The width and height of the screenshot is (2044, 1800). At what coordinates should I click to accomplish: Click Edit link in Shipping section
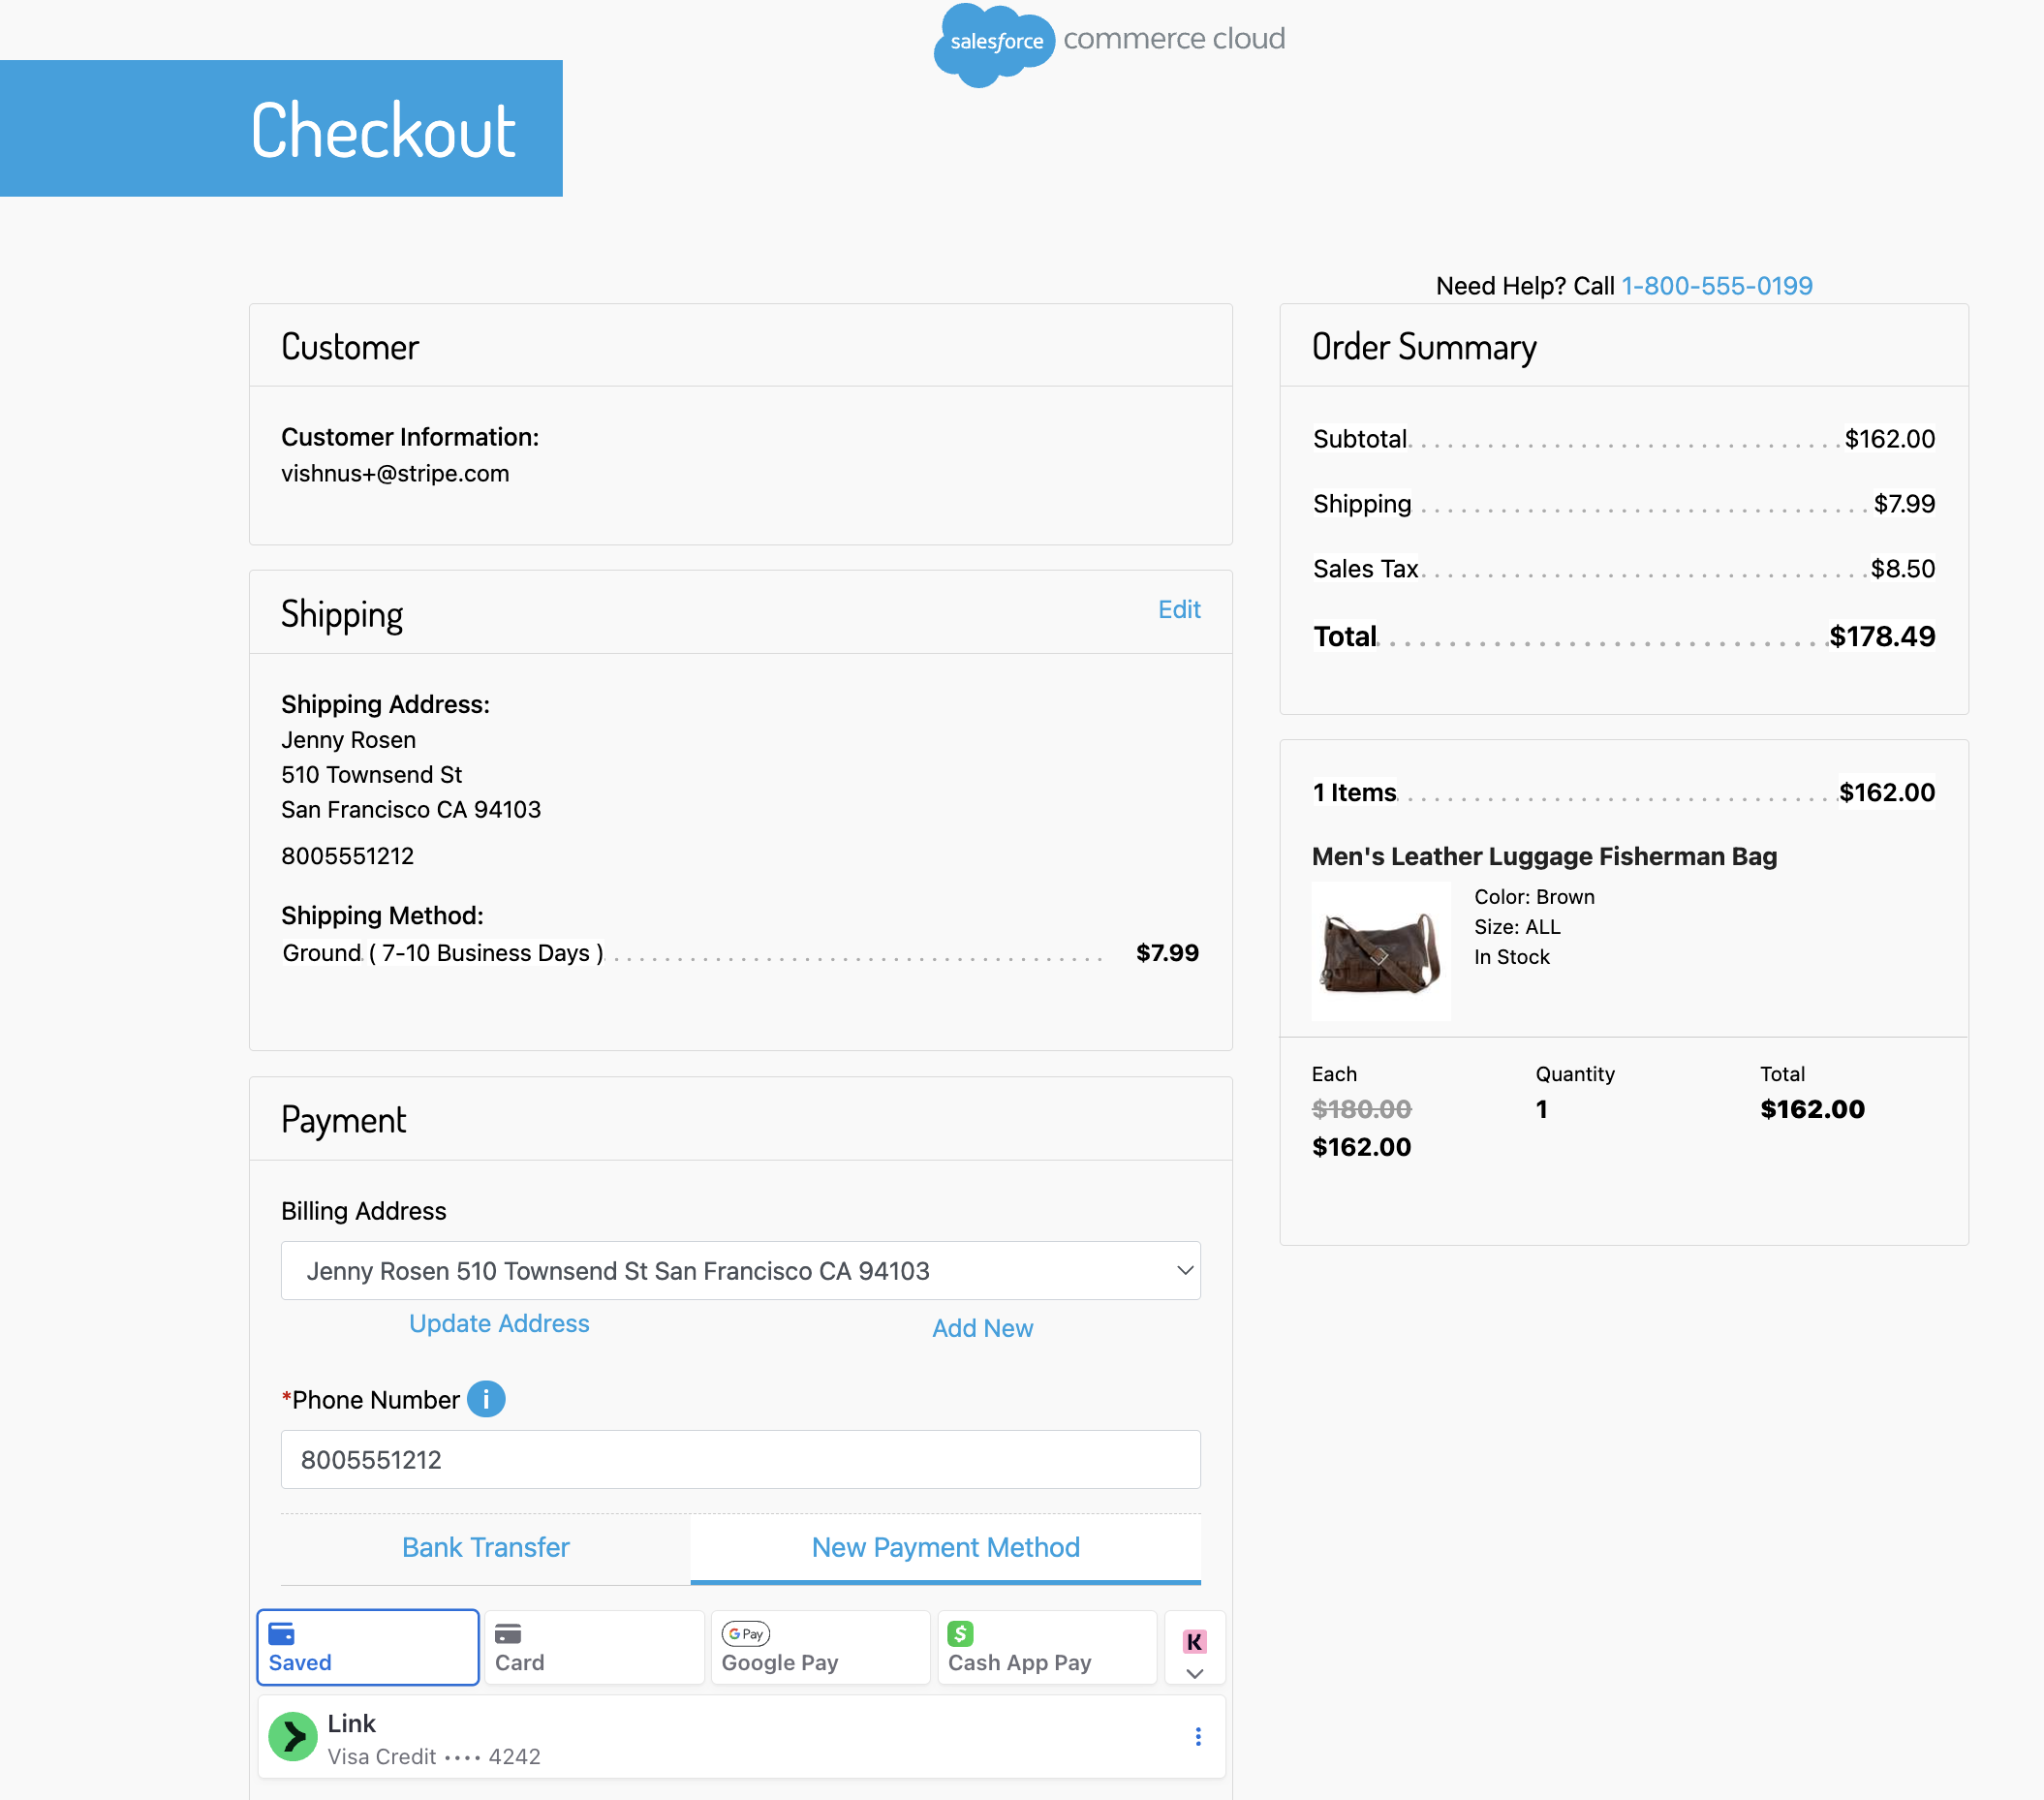tap(1178, 609)
